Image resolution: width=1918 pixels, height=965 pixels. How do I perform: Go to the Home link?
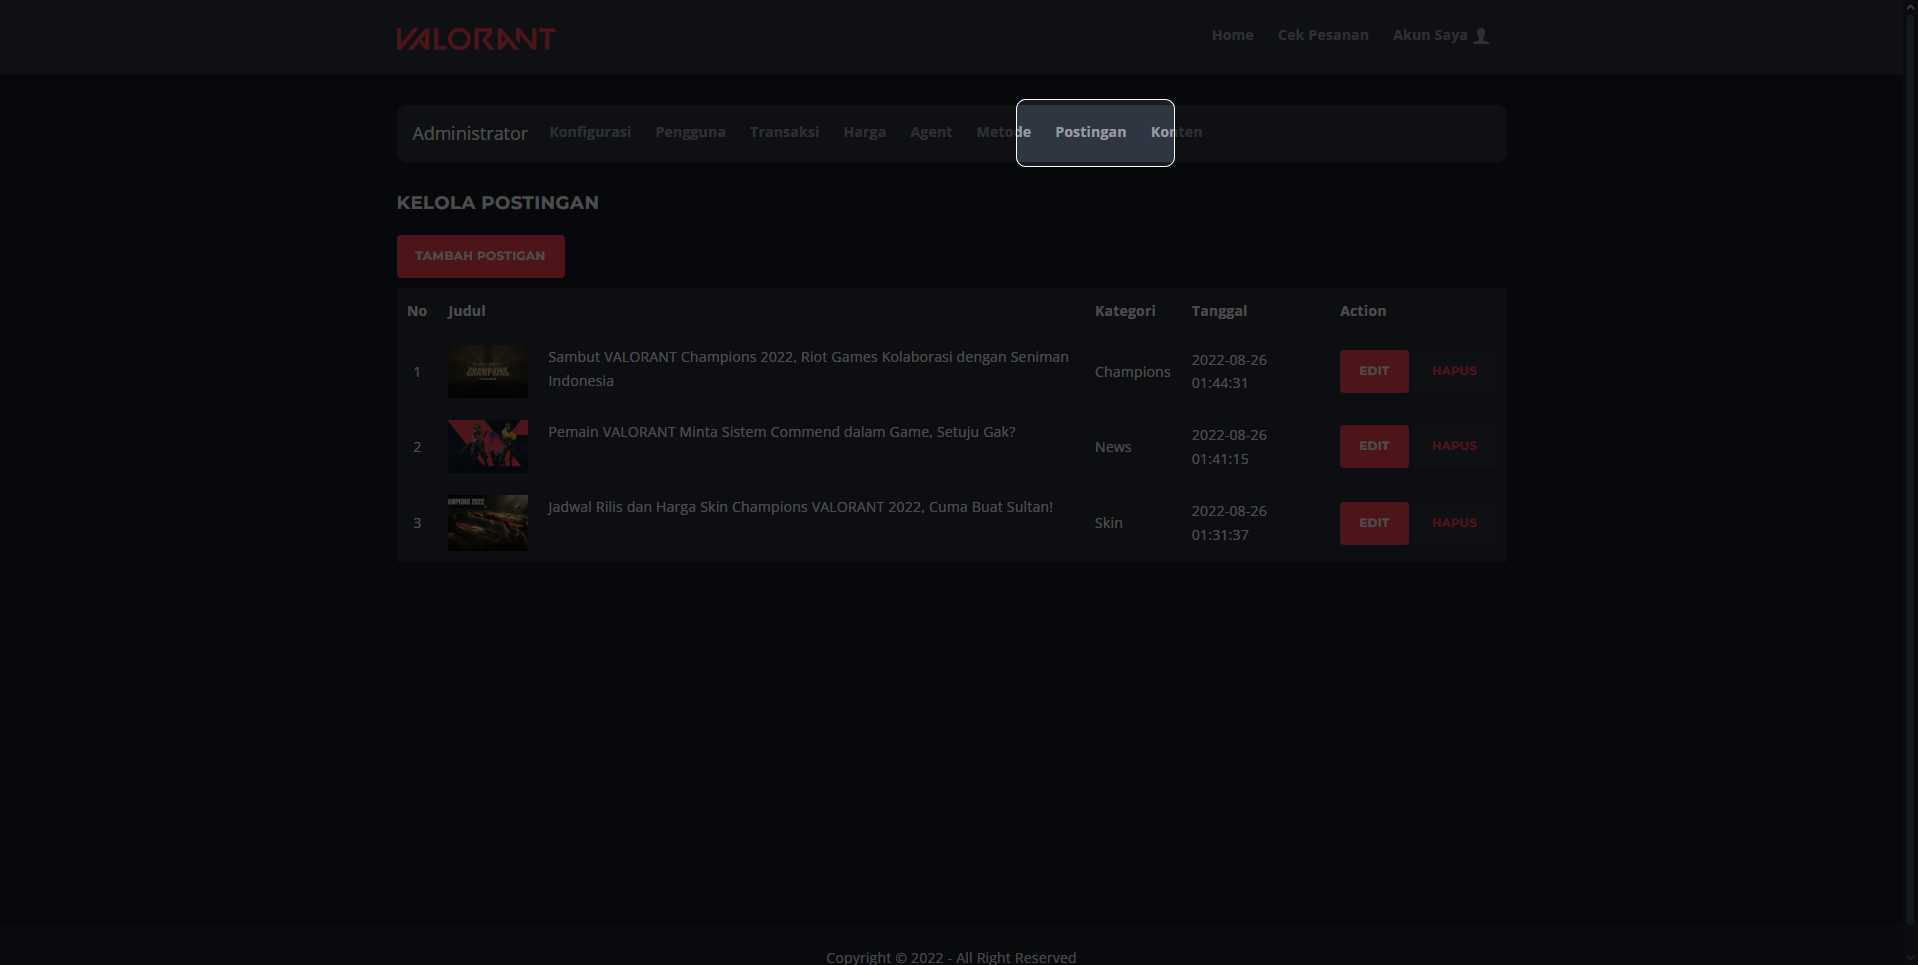[1232, 35]
